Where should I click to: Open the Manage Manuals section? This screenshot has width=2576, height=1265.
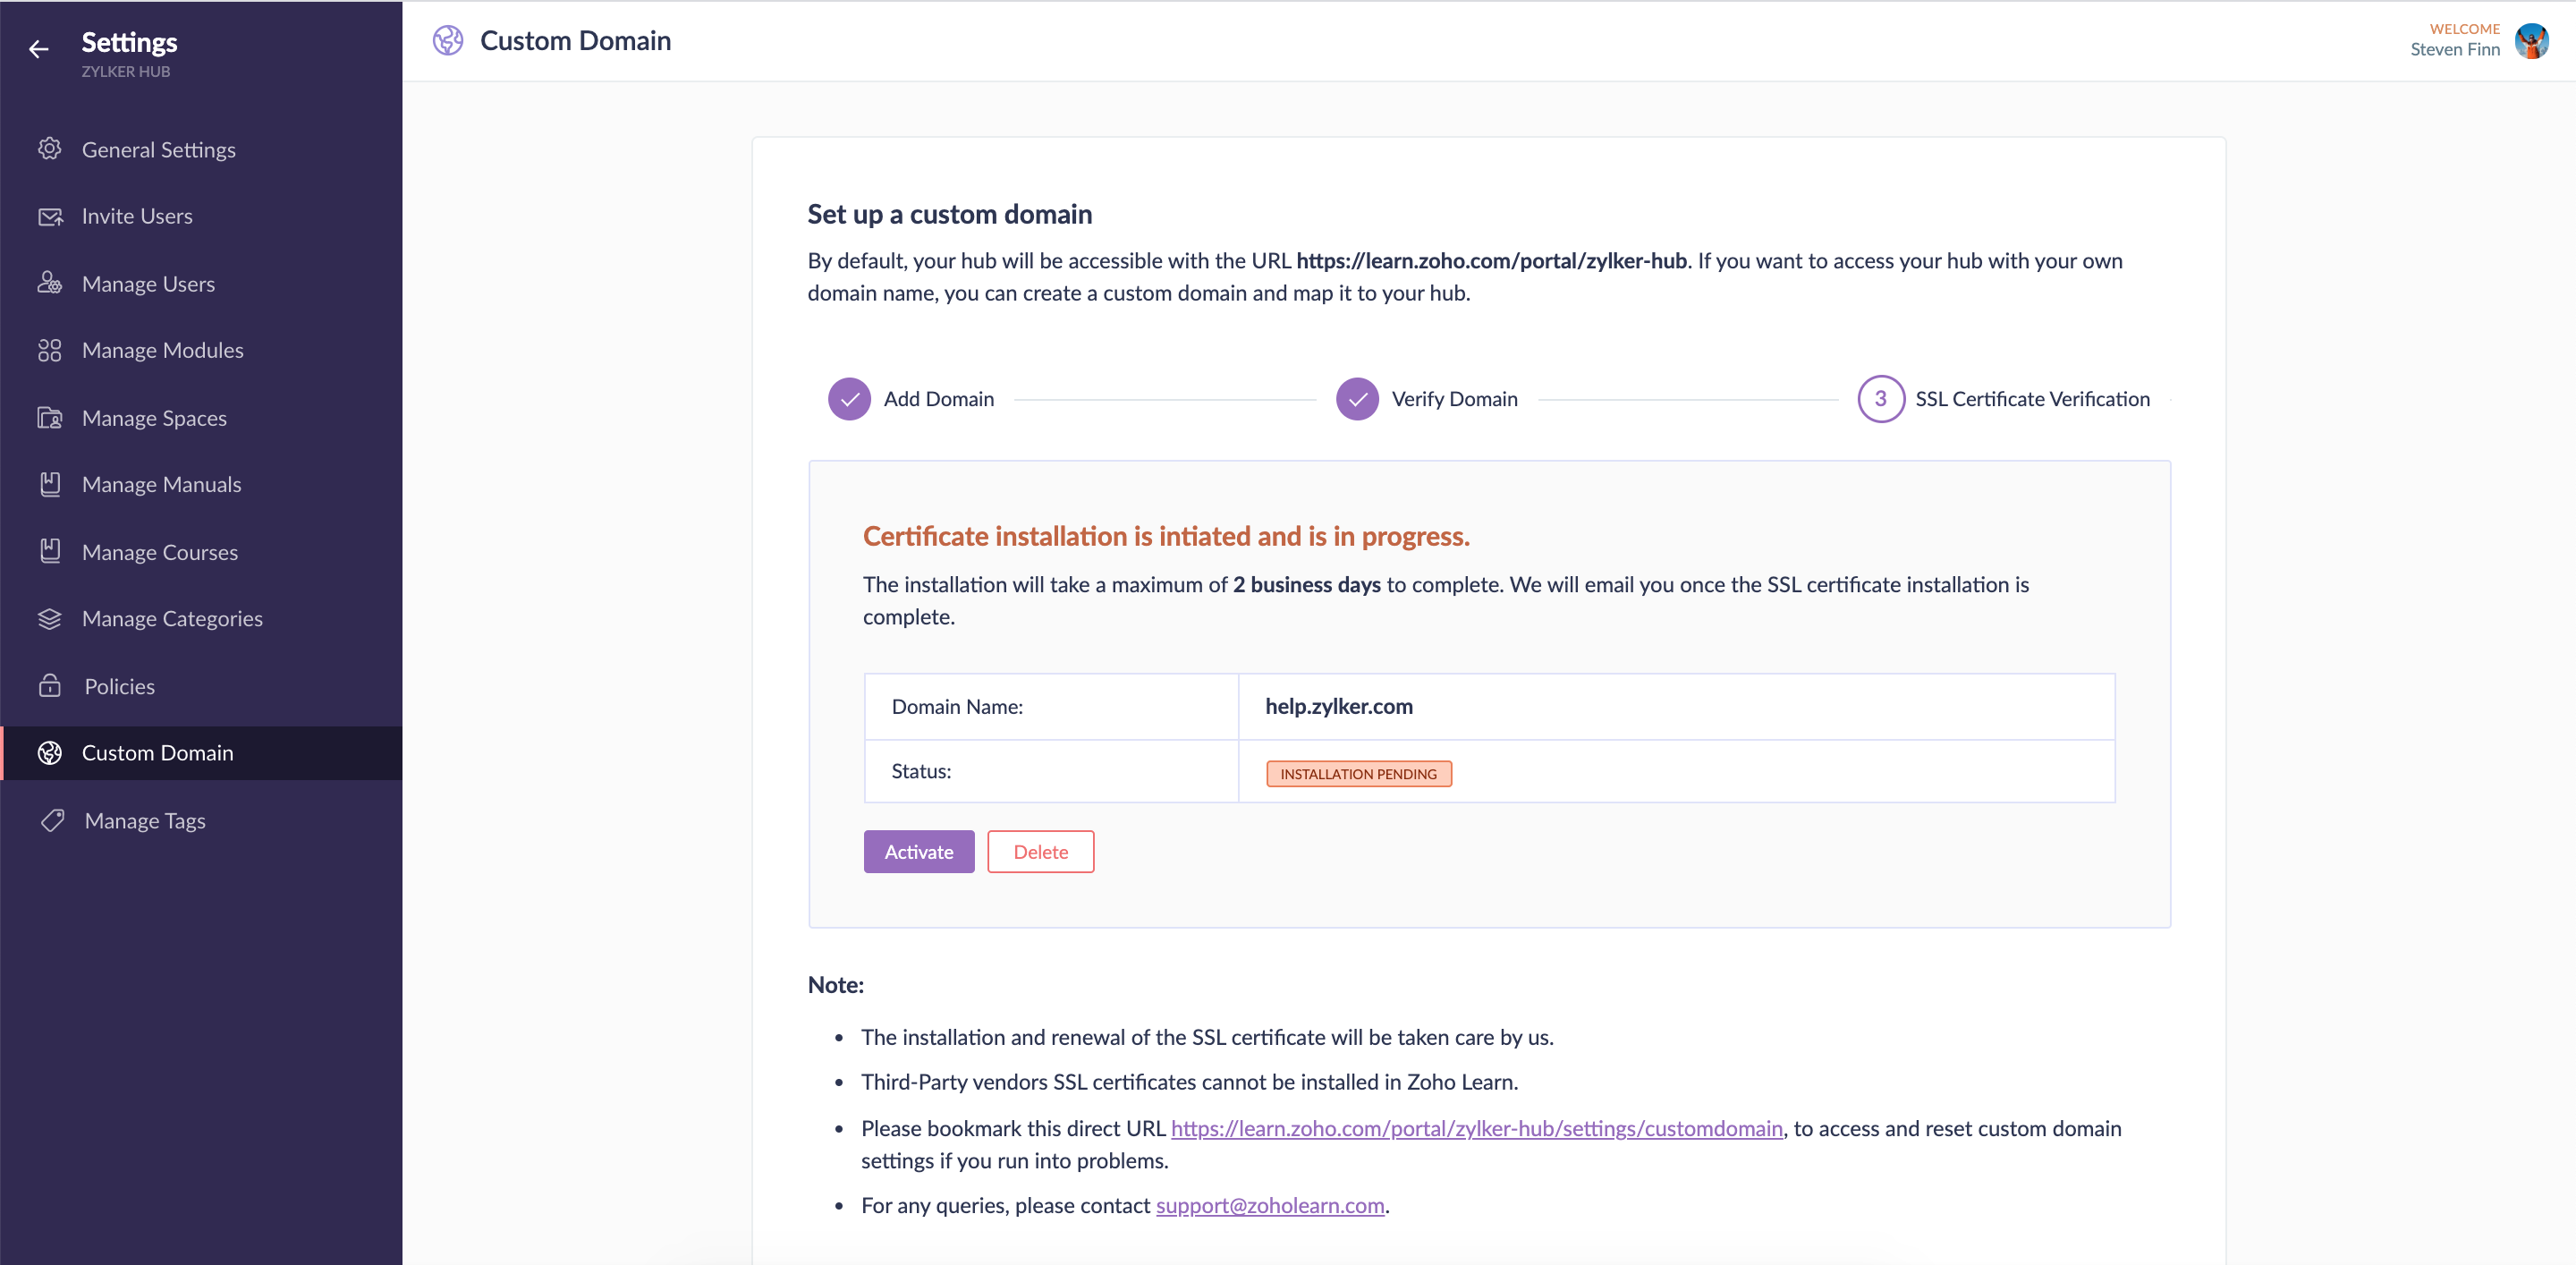point(161,484)
